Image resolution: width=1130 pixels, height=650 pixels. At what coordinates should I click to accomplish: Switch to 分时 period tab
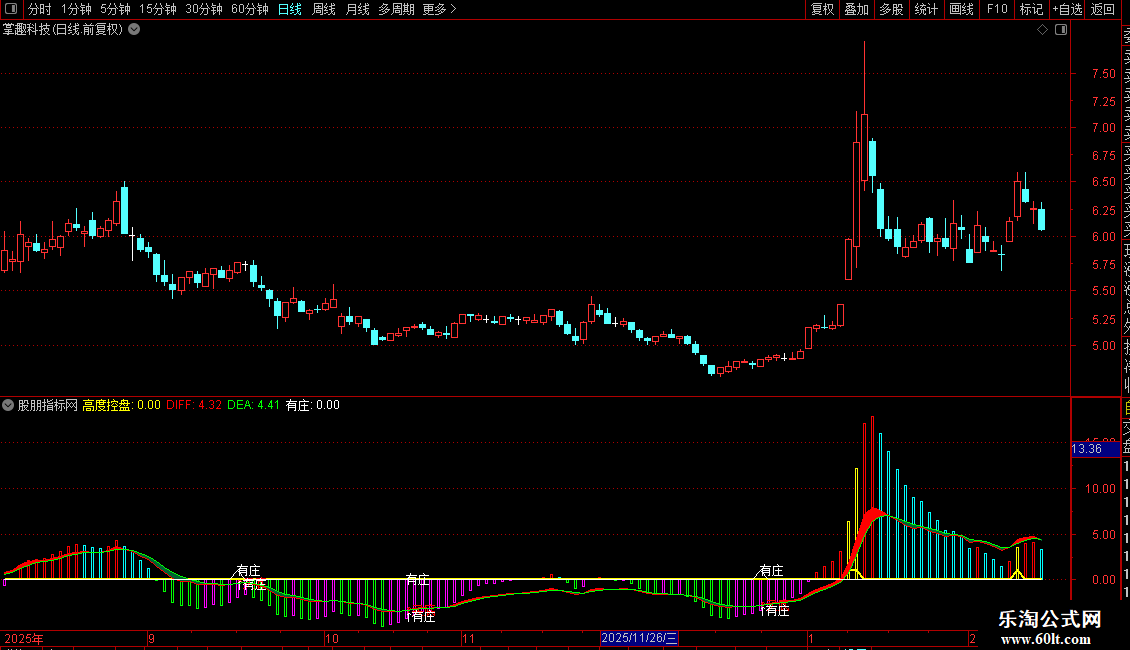click(x=40, y=9)
